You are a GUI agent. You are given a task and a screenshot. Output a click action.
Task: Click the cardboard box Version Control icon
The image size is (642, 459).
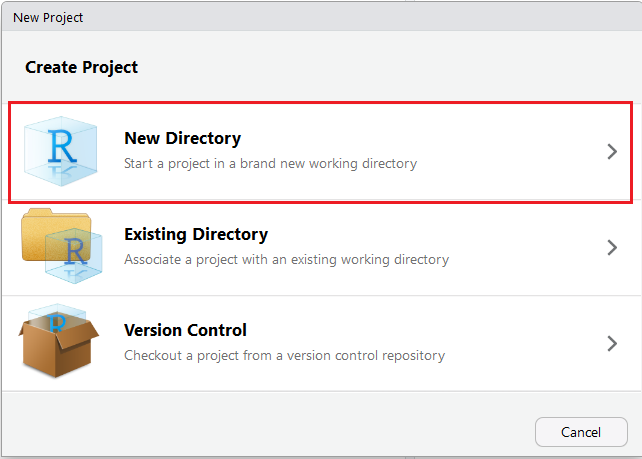coord(59,341)
